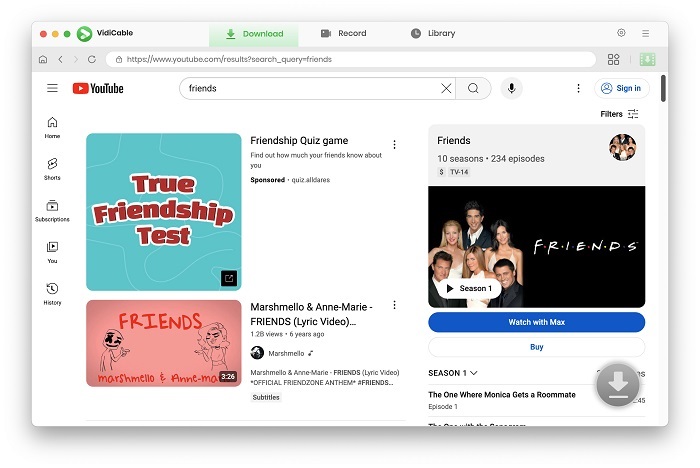700x468 pixels.
Task: Click the 1.2B views text
Action: pyautogui.click(x=267, y=334)
